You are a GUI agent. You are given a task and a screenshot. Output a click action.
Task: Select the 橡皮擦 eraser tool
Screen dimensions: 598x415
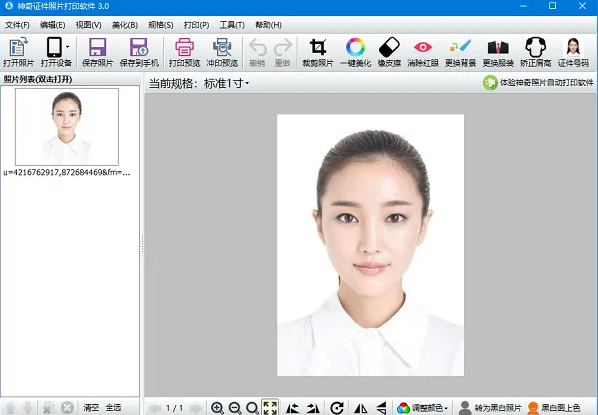389,52
